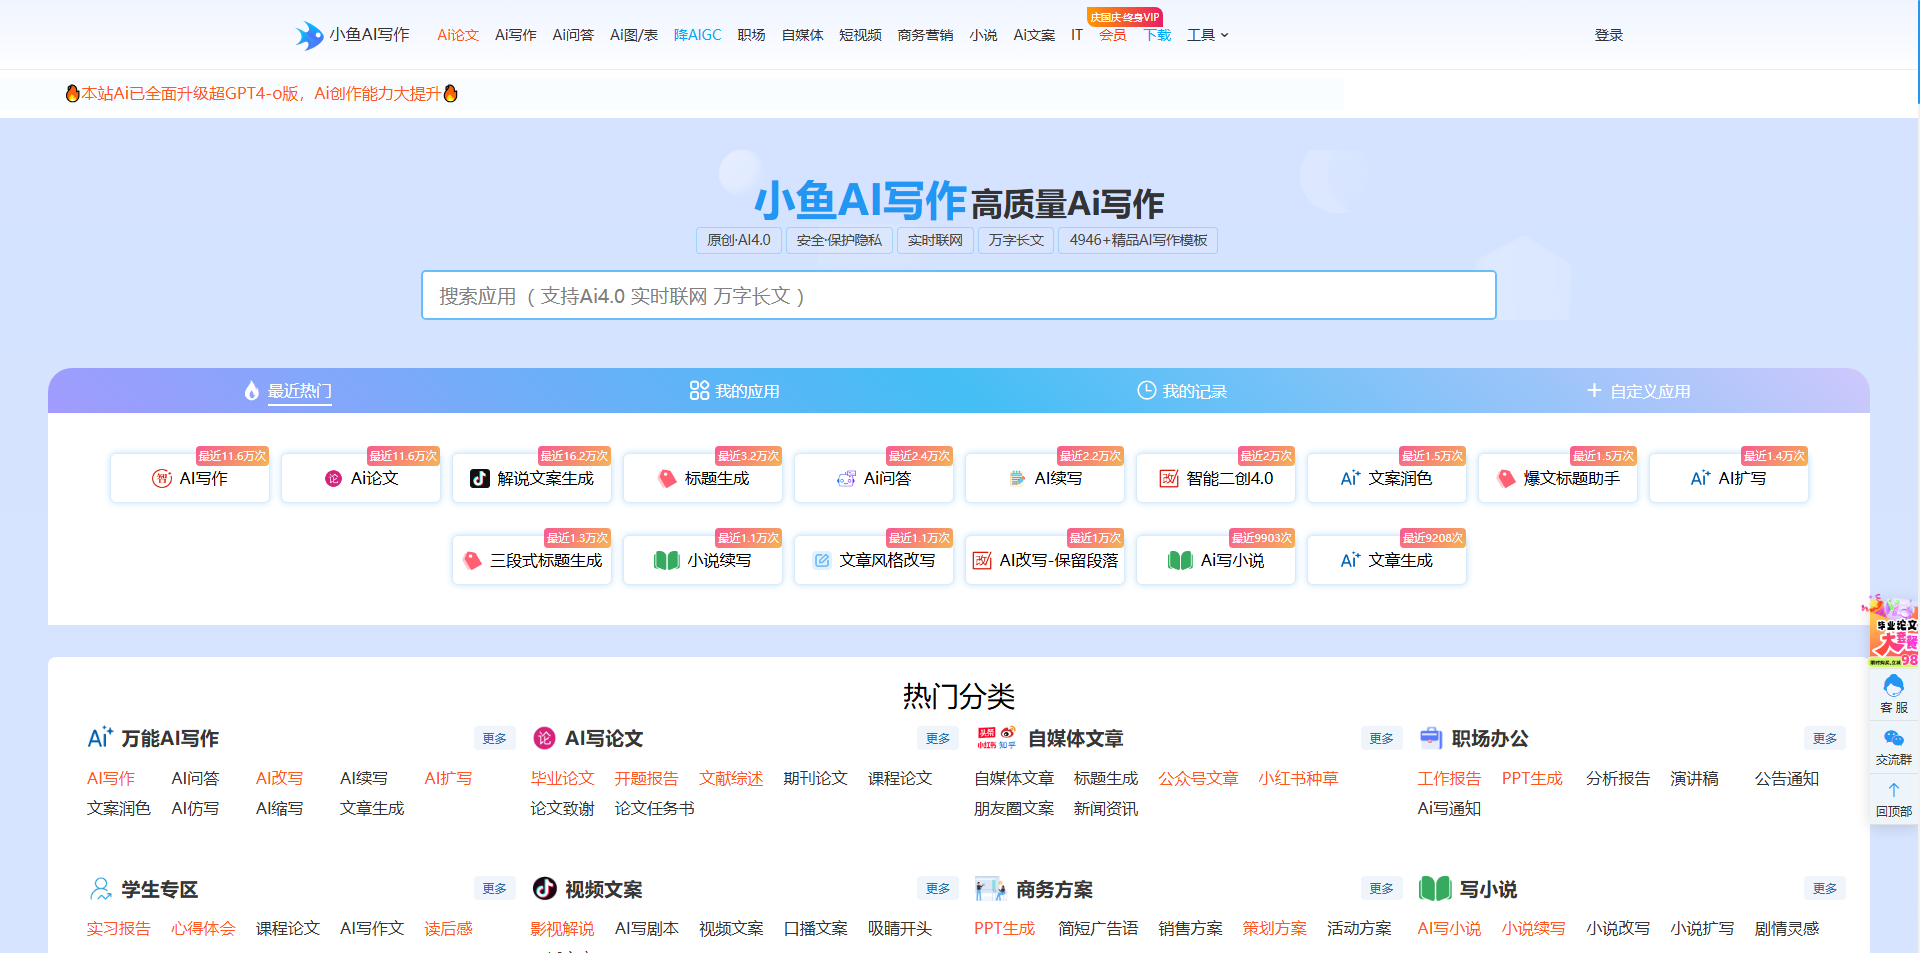Open the 毕业论文 link under AI写论文
1920x953 pixels.
click(562, 778)
